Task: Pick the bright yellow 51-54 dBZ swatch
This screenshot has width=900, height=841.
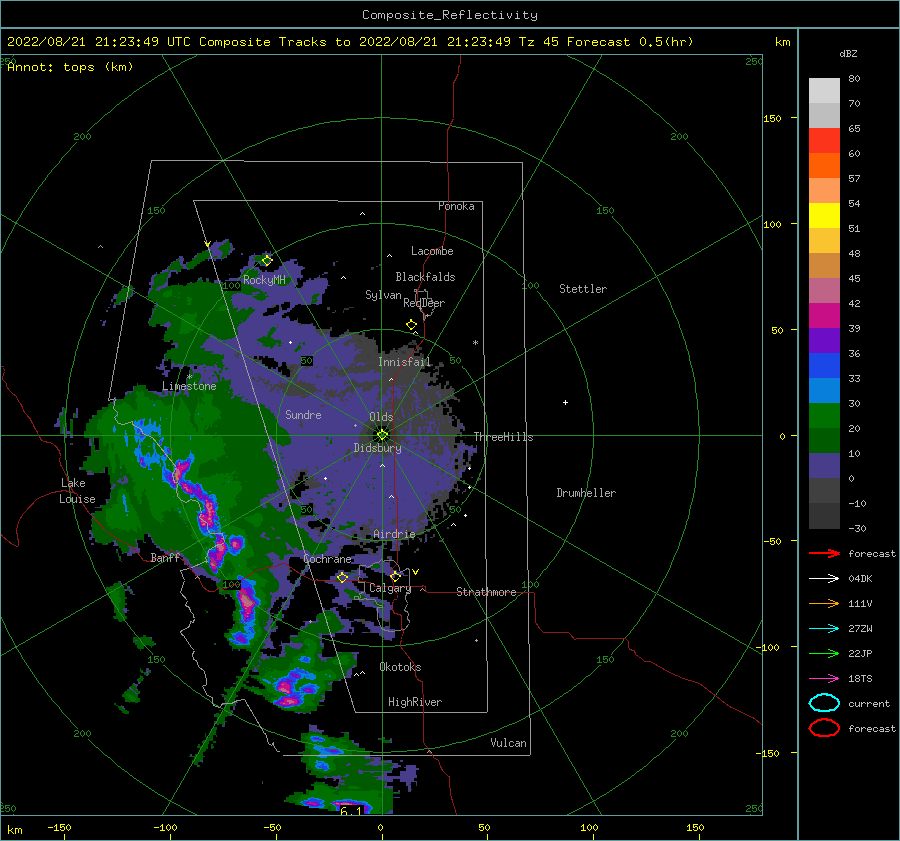Action: 824,215
